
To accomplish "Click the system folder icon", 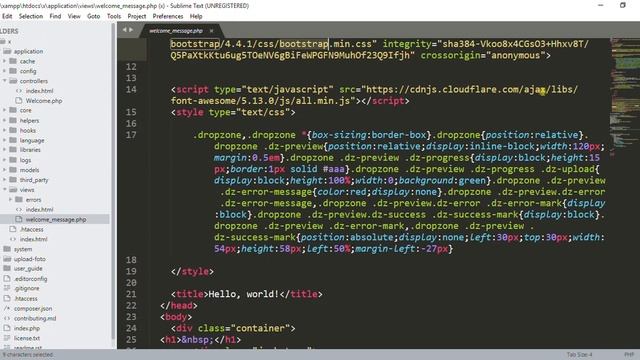I will (x=7, y=249).
